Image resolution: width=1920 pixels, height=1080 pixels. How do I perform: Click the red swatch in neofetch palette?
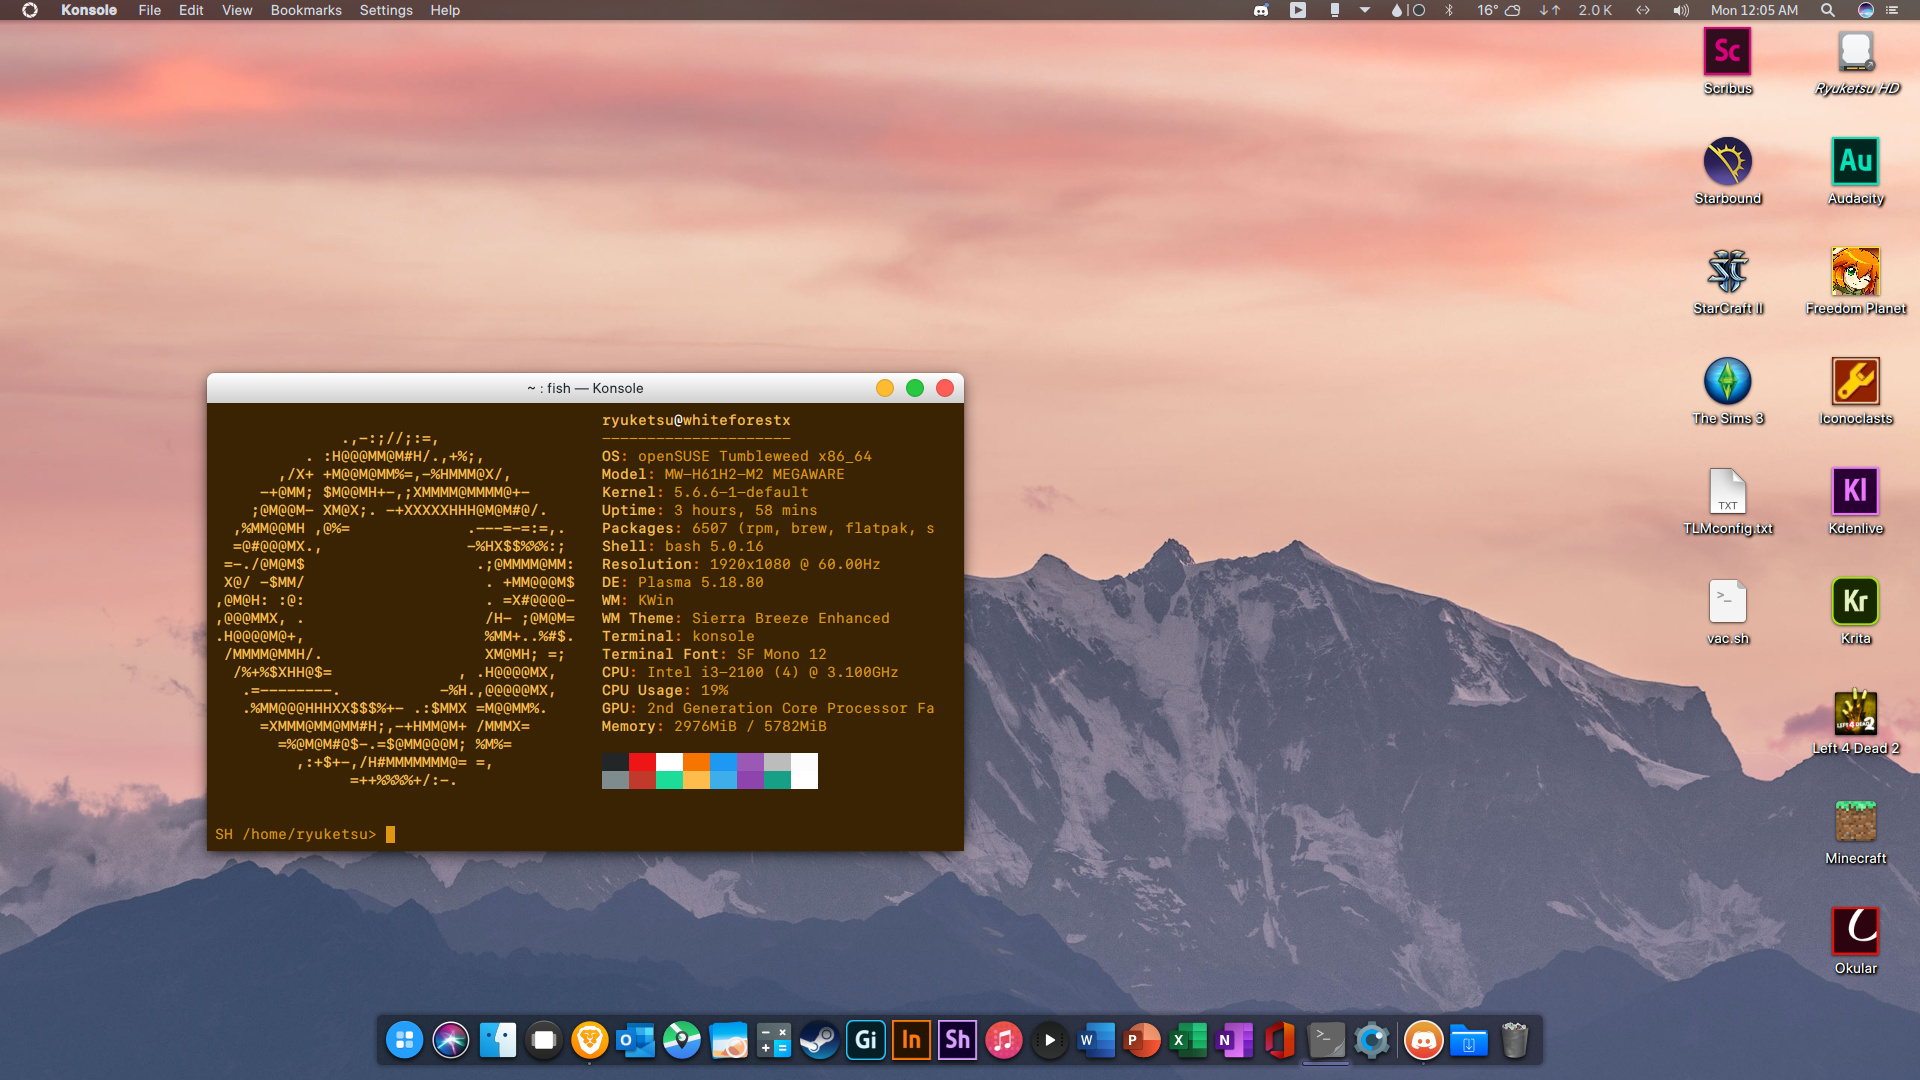(x=642, y=762)
